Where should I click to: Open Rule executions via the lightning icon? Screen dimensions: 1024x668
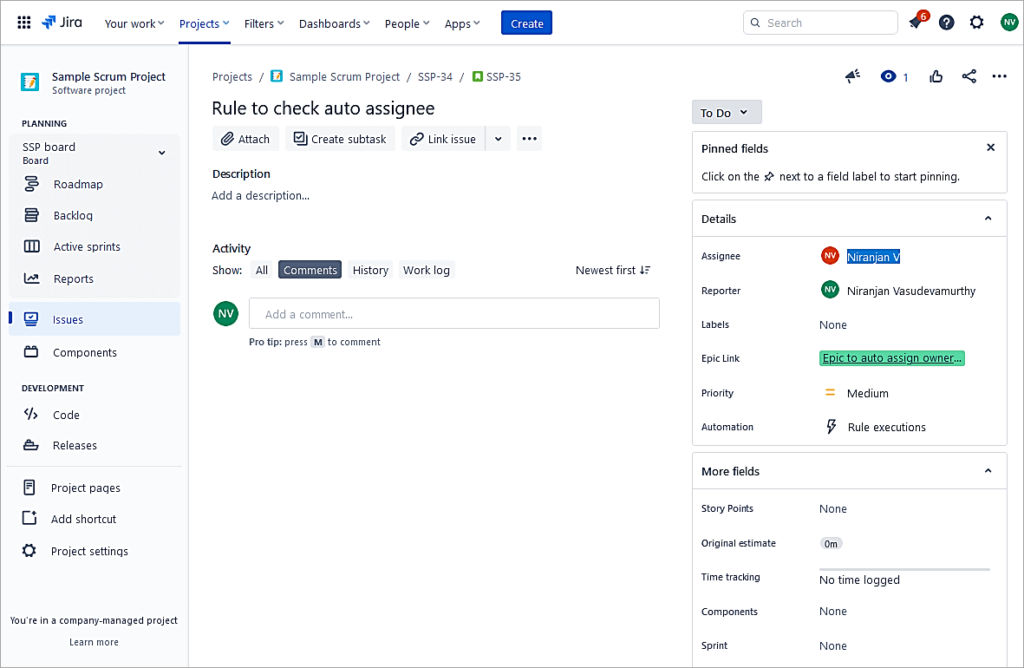point(831,426)
